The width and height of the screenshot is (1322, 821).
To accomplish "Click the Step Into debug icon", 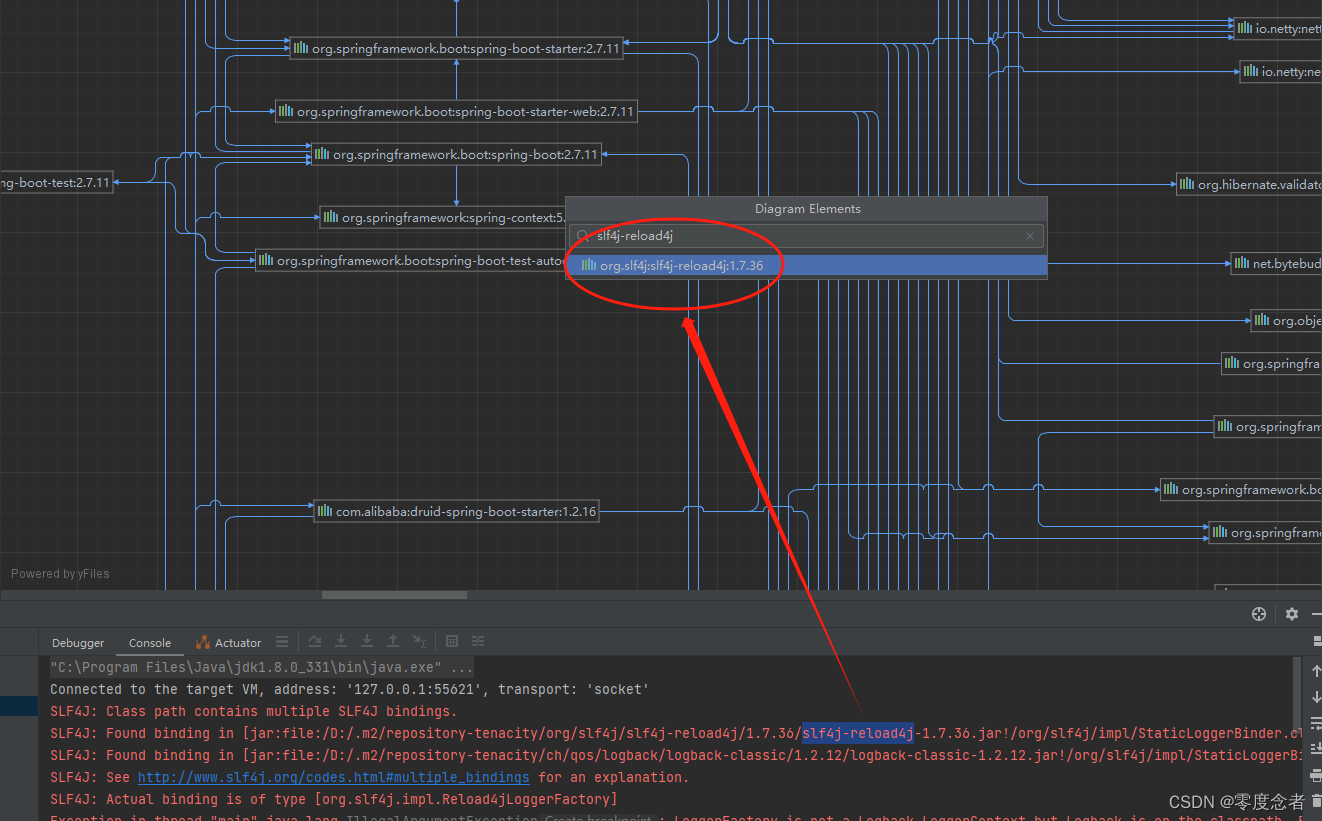I will [341, 642].
